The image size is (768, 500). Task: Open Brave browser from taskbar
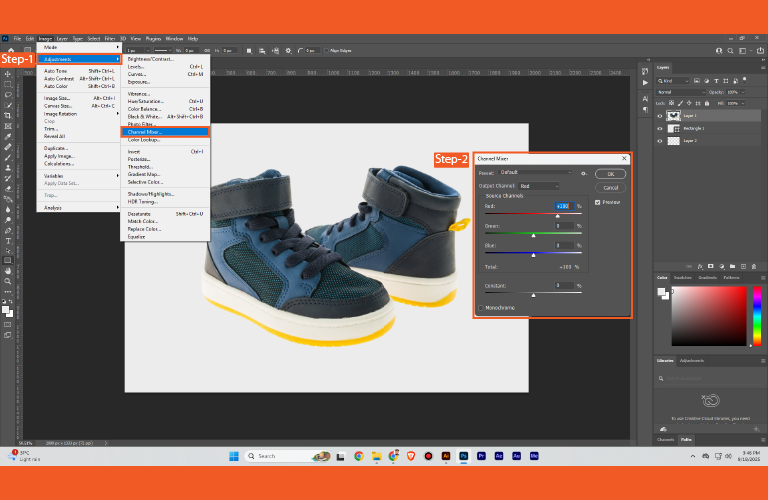[x=410, y=455]
